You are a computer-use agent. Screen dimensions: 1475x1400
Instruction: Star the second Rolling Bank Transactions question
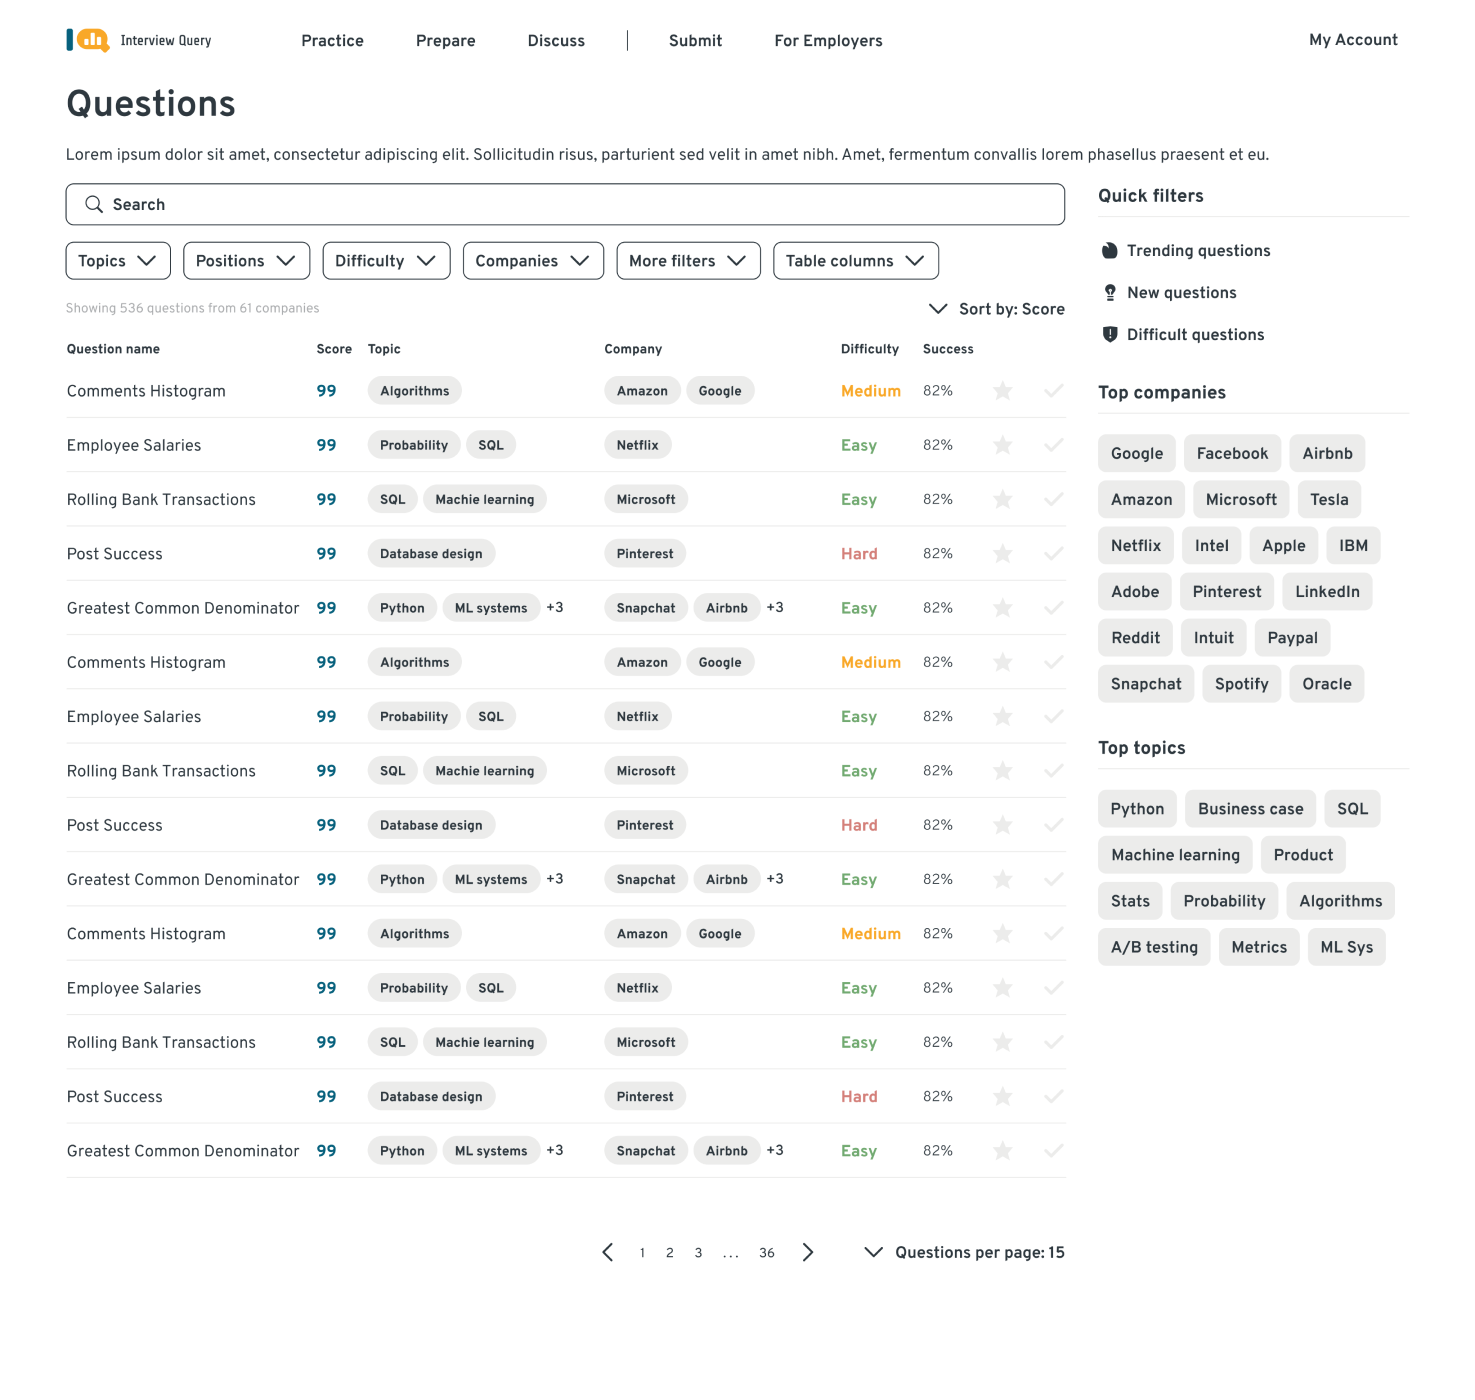(1003, 771)
